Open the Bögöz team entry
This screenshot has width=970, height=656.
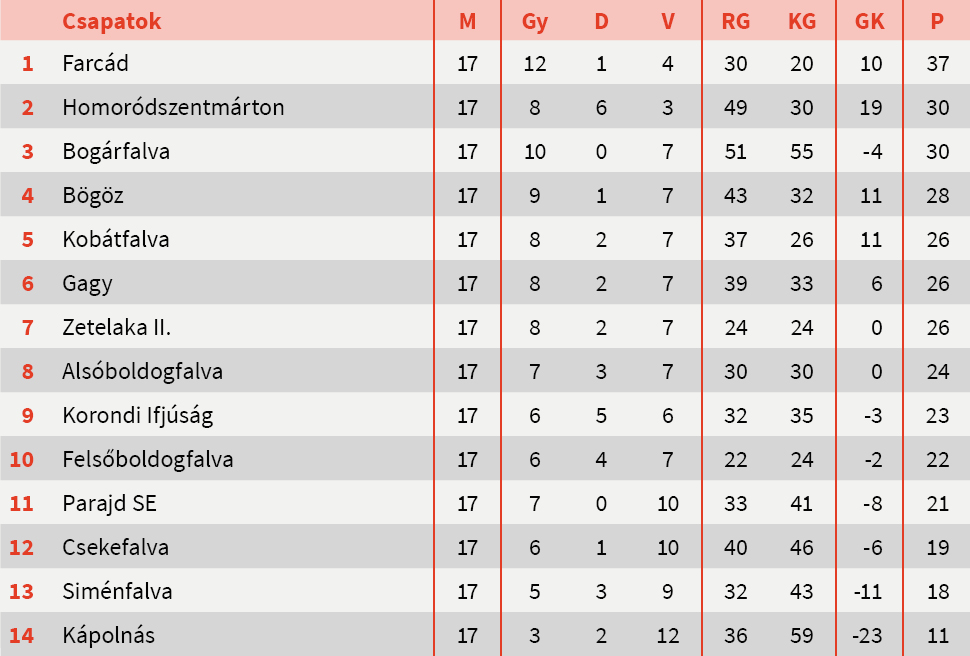pyautogui.click(x=93, y=196)
